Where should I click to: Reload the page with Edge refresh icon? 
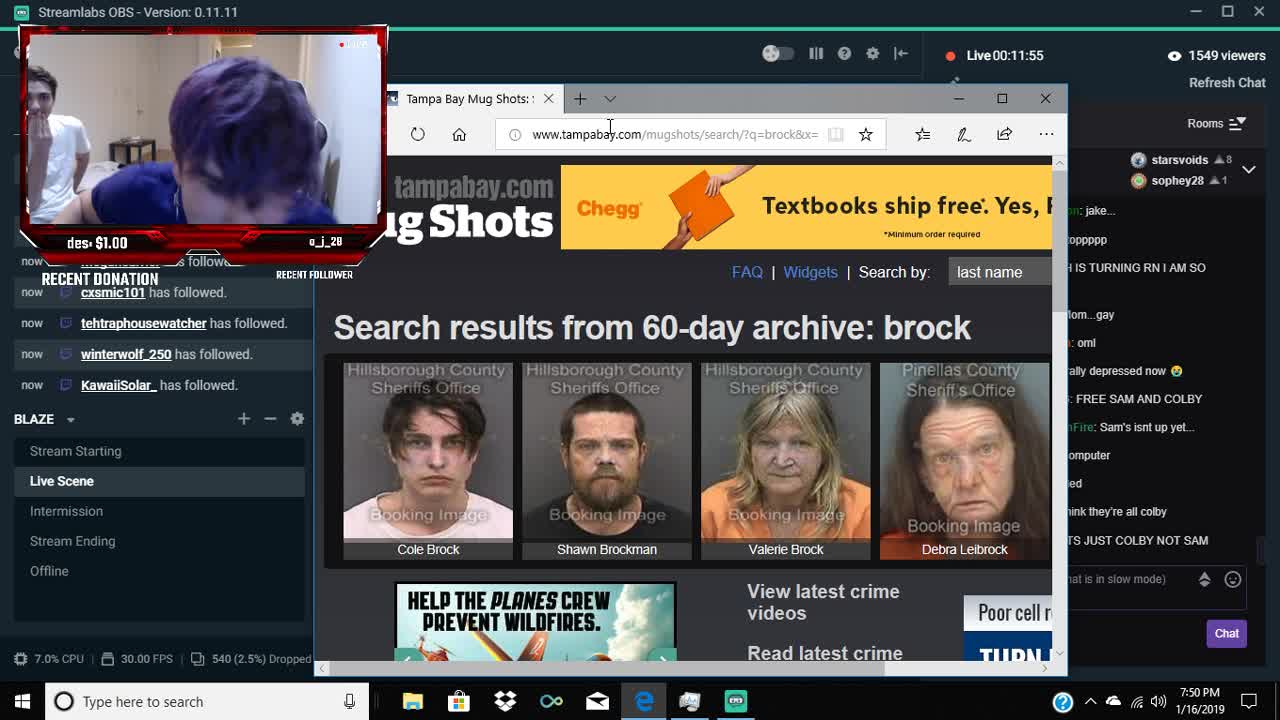(x=418, y=134)
